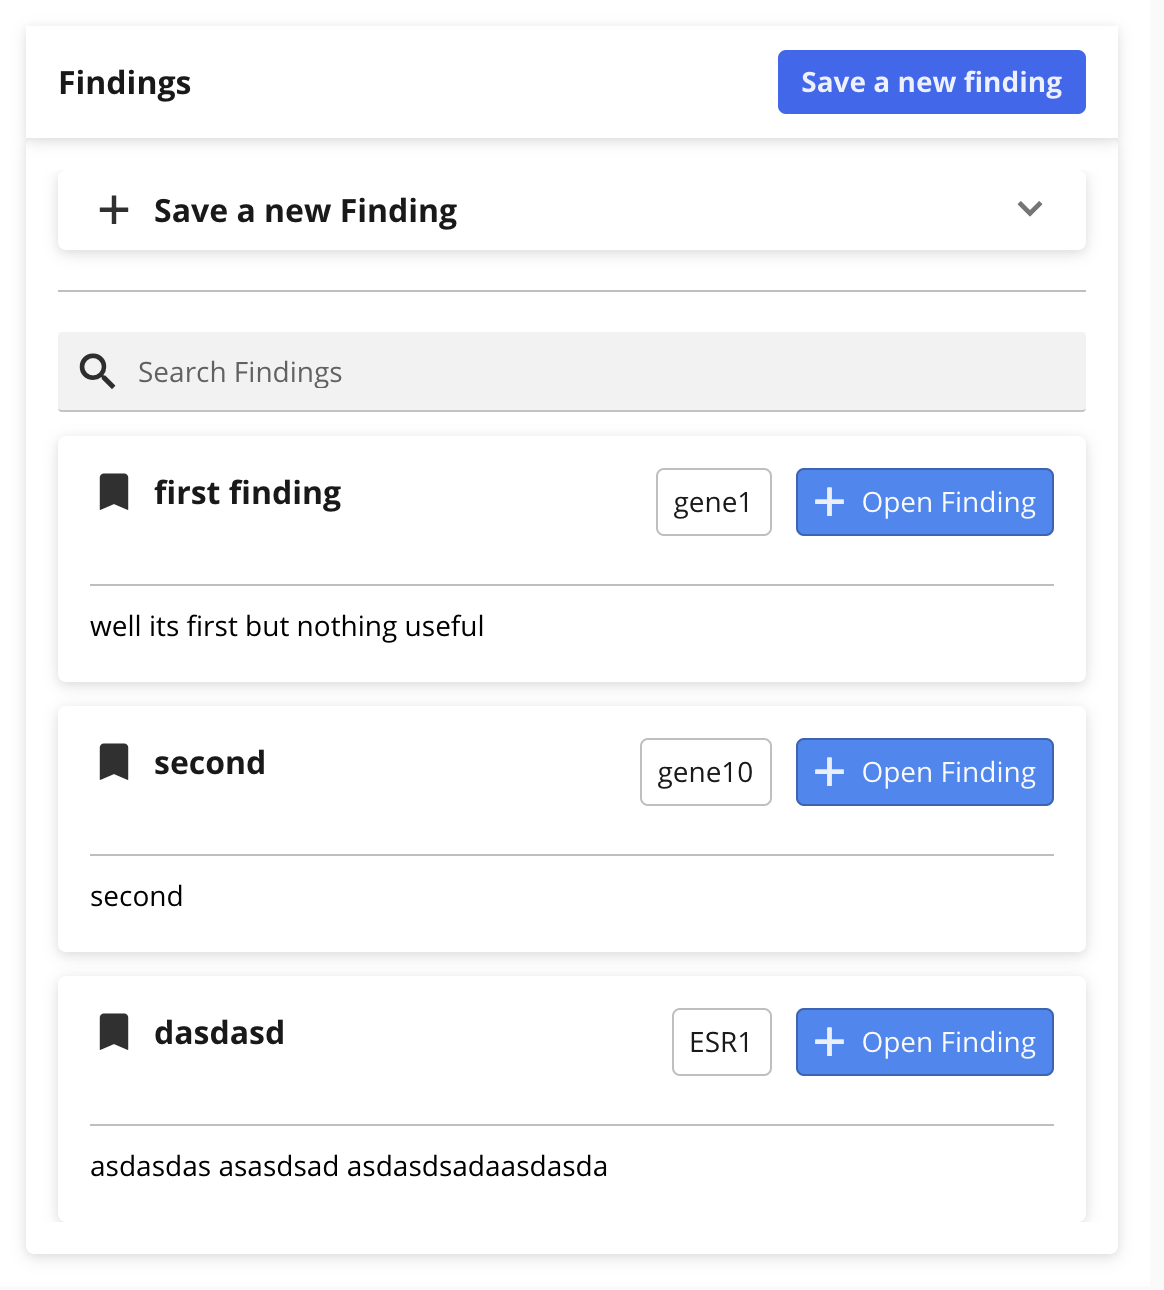Click the blue Save a new finding button
Image resolution: width=1164 pixels, height=1290 pixels.
932,82
